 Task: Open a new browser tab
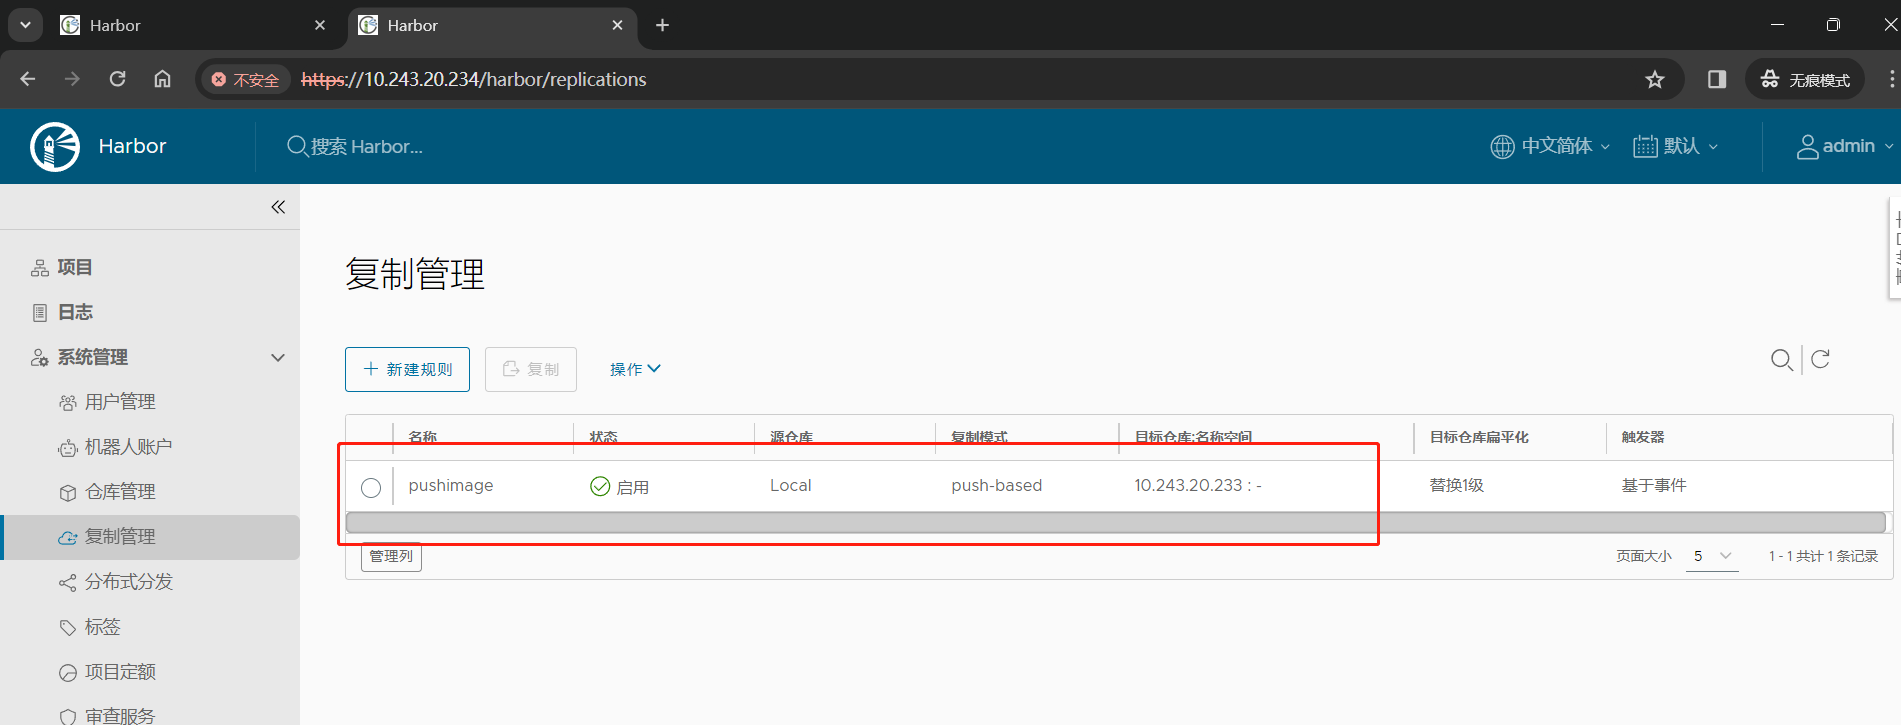click(x=662, y=25)
